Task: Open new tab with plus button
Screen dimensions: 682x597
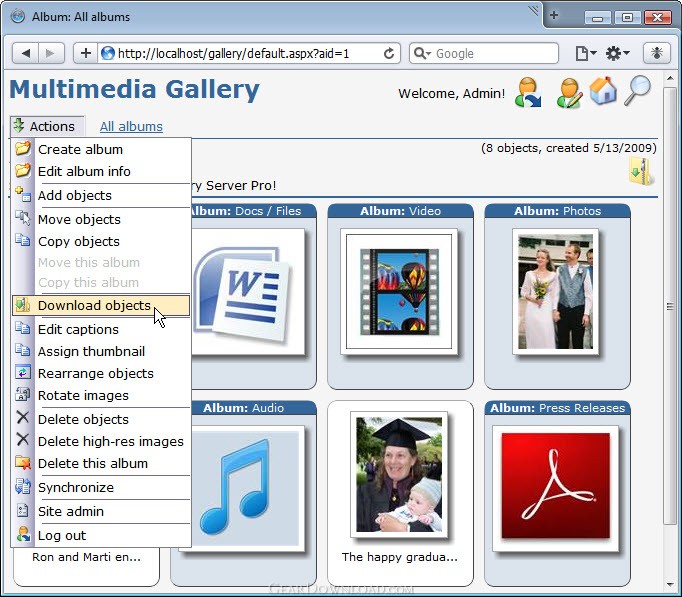Action: pos(554,15)
